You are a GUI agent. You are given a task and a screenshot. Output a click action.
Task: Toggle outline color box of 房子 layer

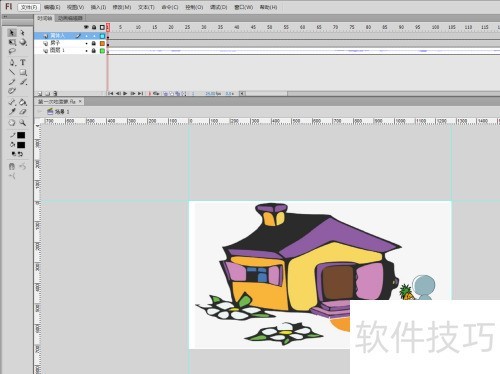click(102, 43)
